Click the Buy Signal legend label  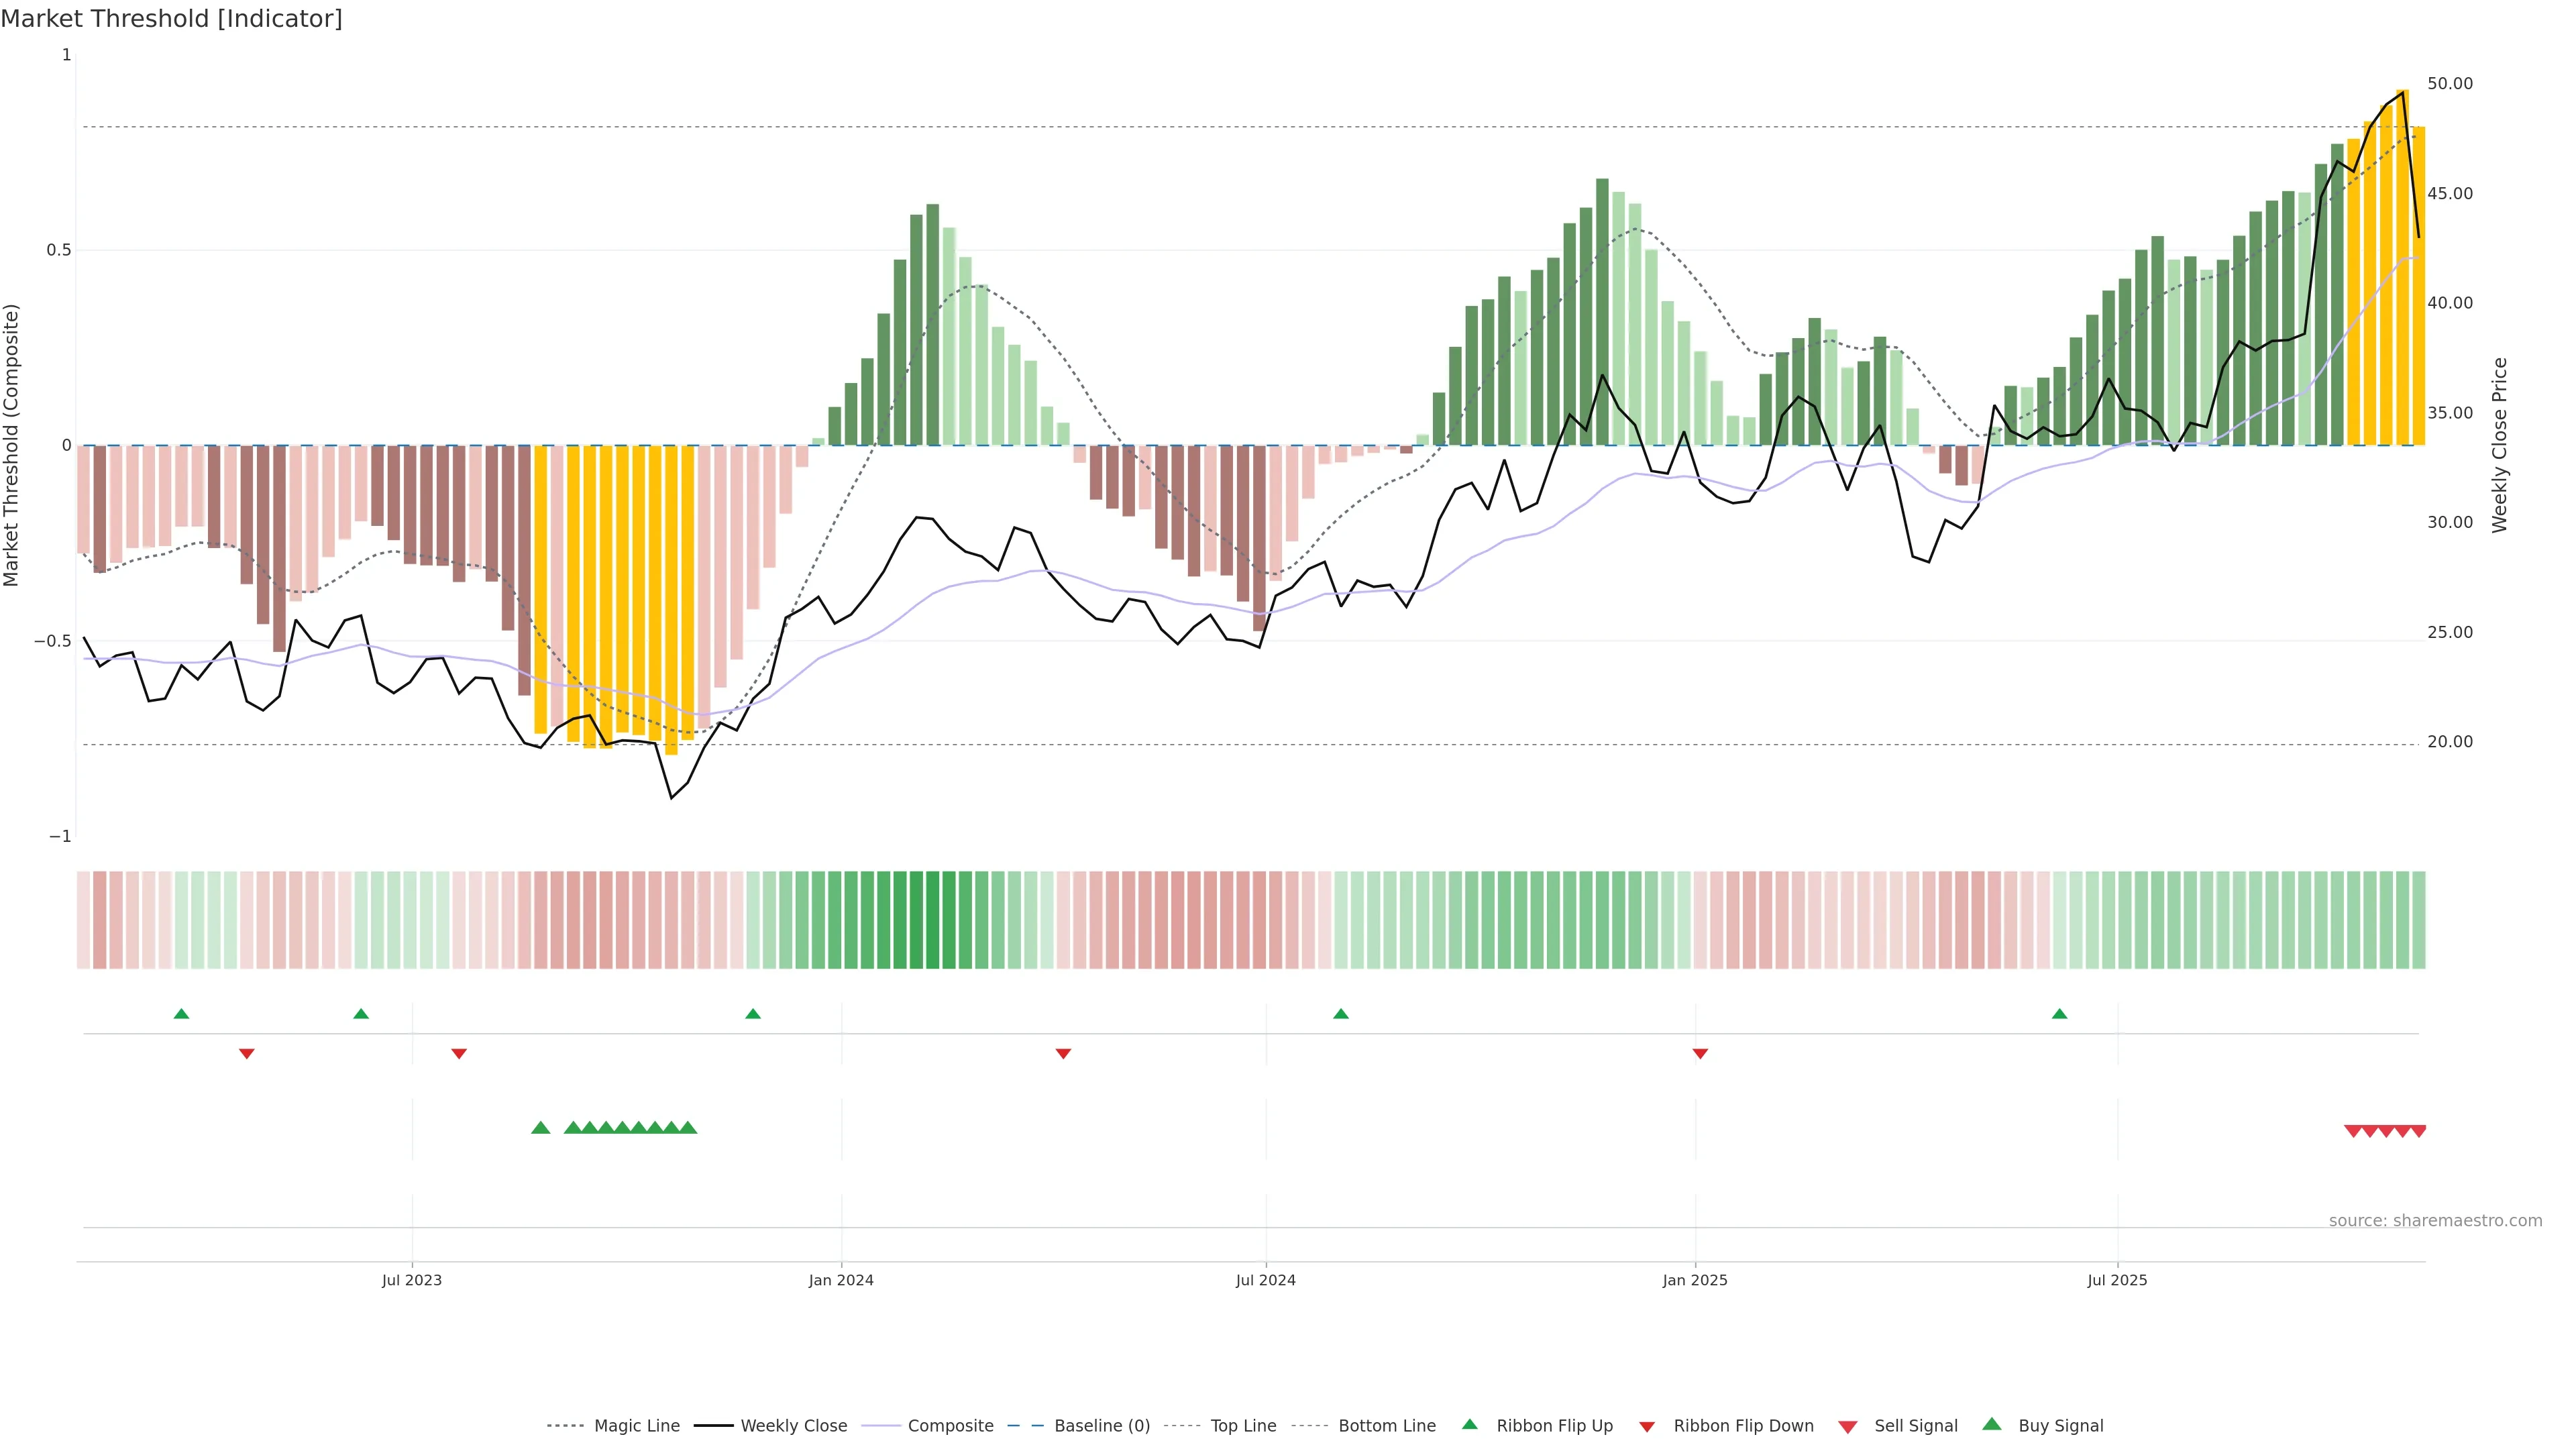coord(2060,1426)
